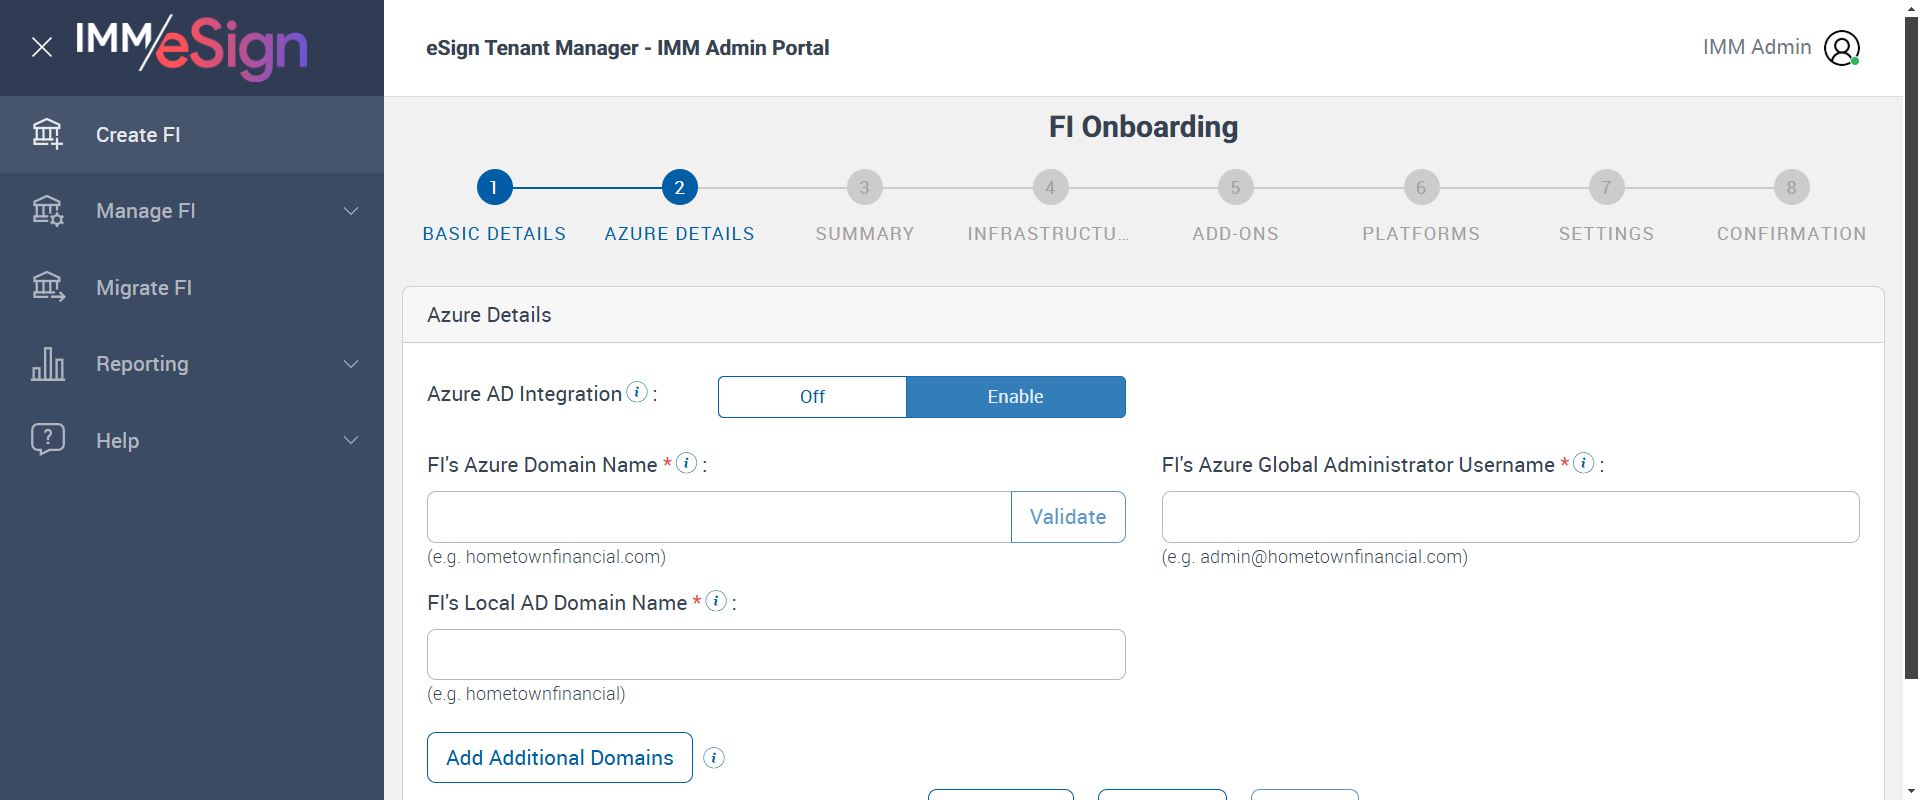Select the Azure Details step 2
This screenshot has width=1920, height=800.
(x=679, y=188)
